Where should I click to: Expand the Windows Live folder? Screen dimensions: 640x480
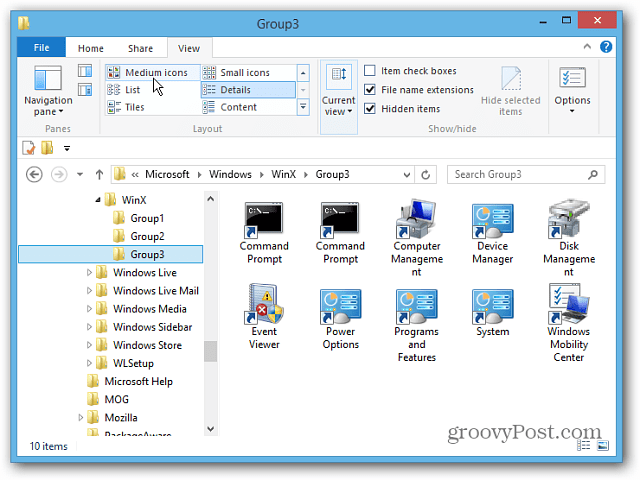click(x=89, y=272)
